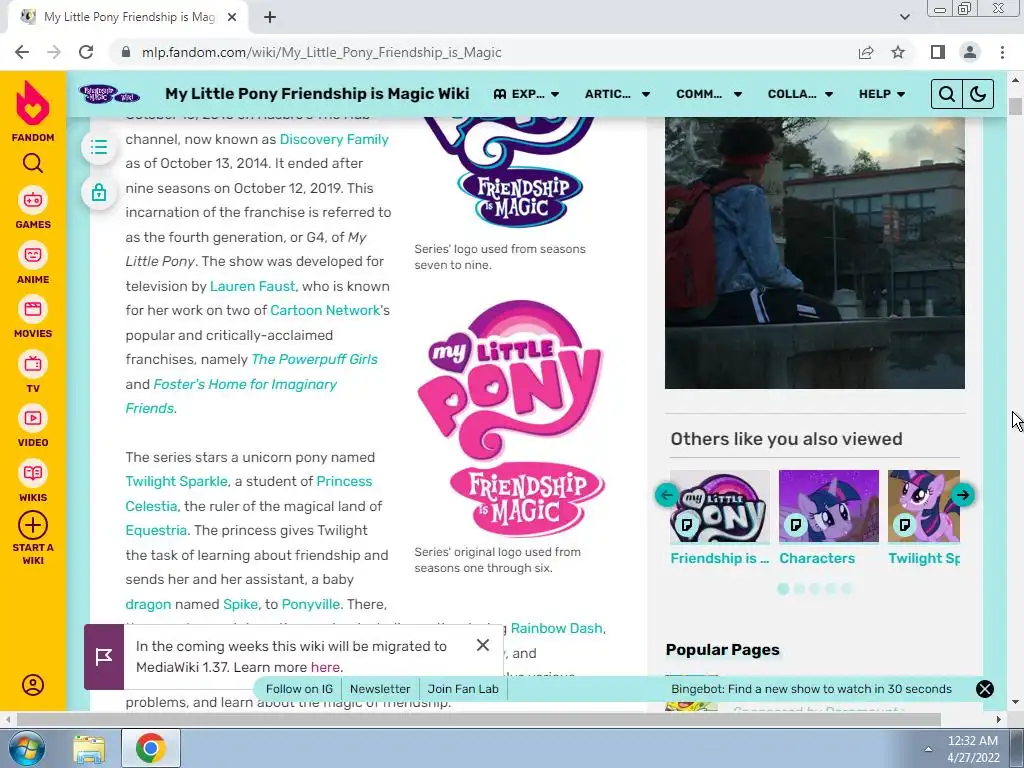
Task: Toggle dark mode with moon icon
Action: pos(978,94)
